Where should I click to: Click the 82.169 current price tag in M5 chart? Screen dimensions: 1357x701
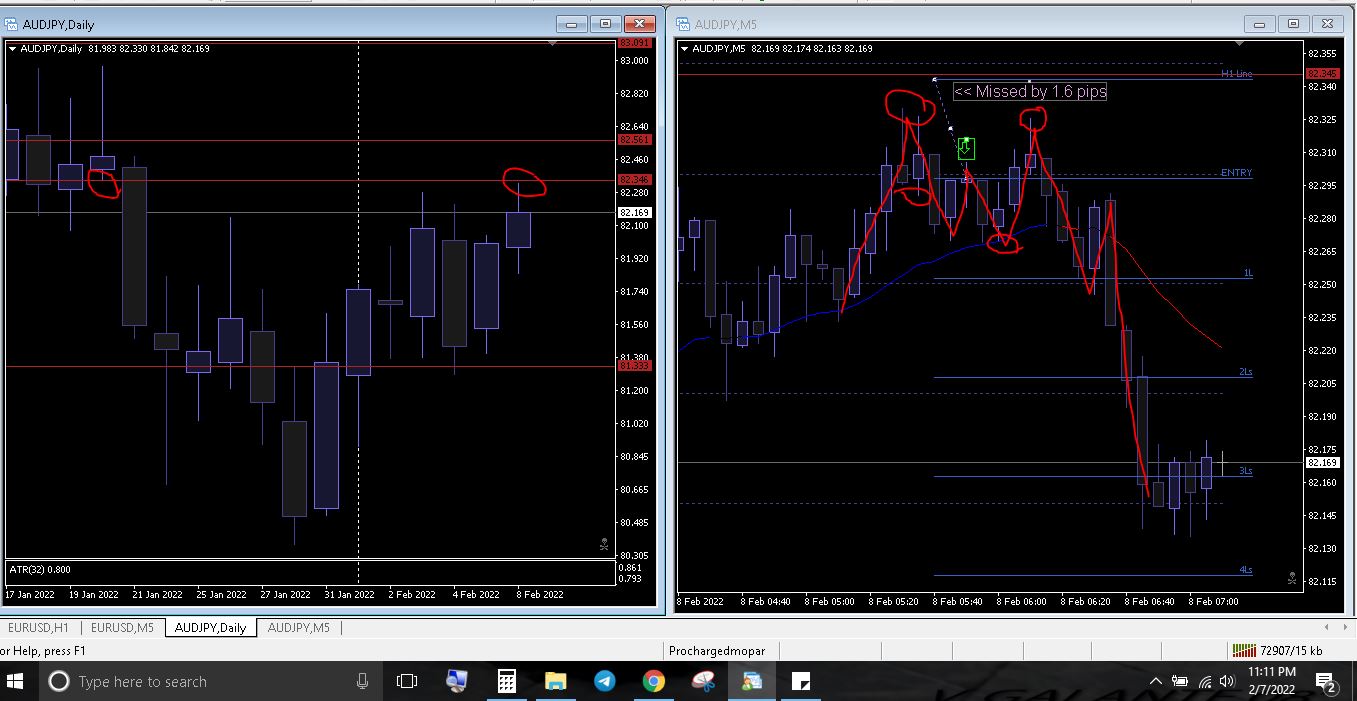click(x=1323, y=463)
